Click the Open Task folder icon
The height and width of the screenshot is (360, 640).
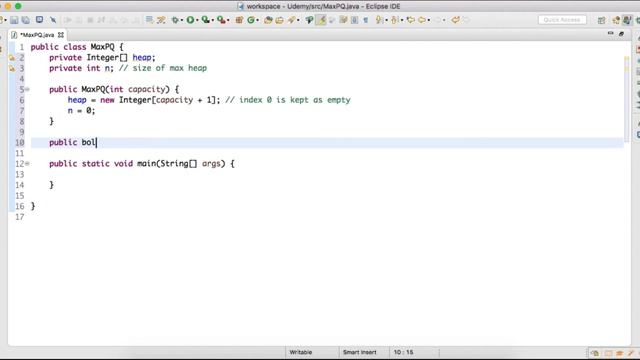pyautogui.click(x=280, y=20)
